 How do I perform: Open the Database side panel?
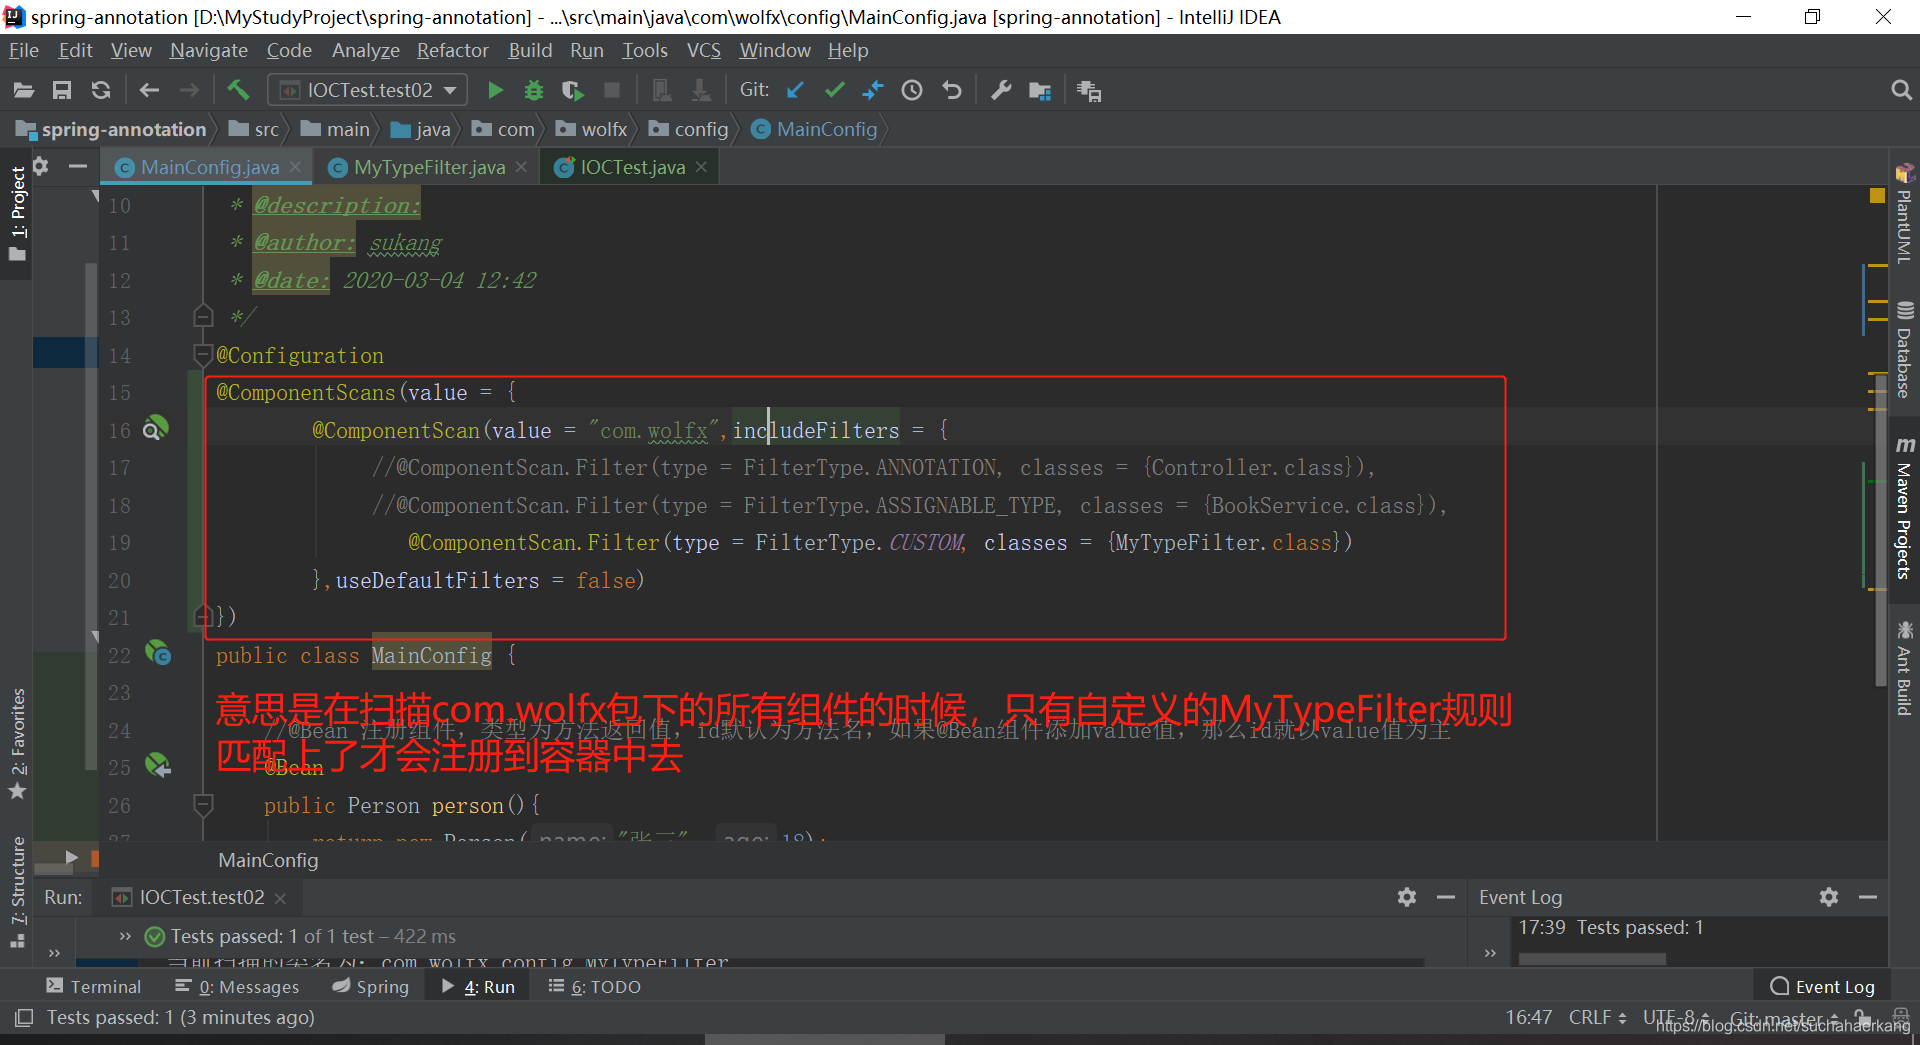click(1904, 350)
